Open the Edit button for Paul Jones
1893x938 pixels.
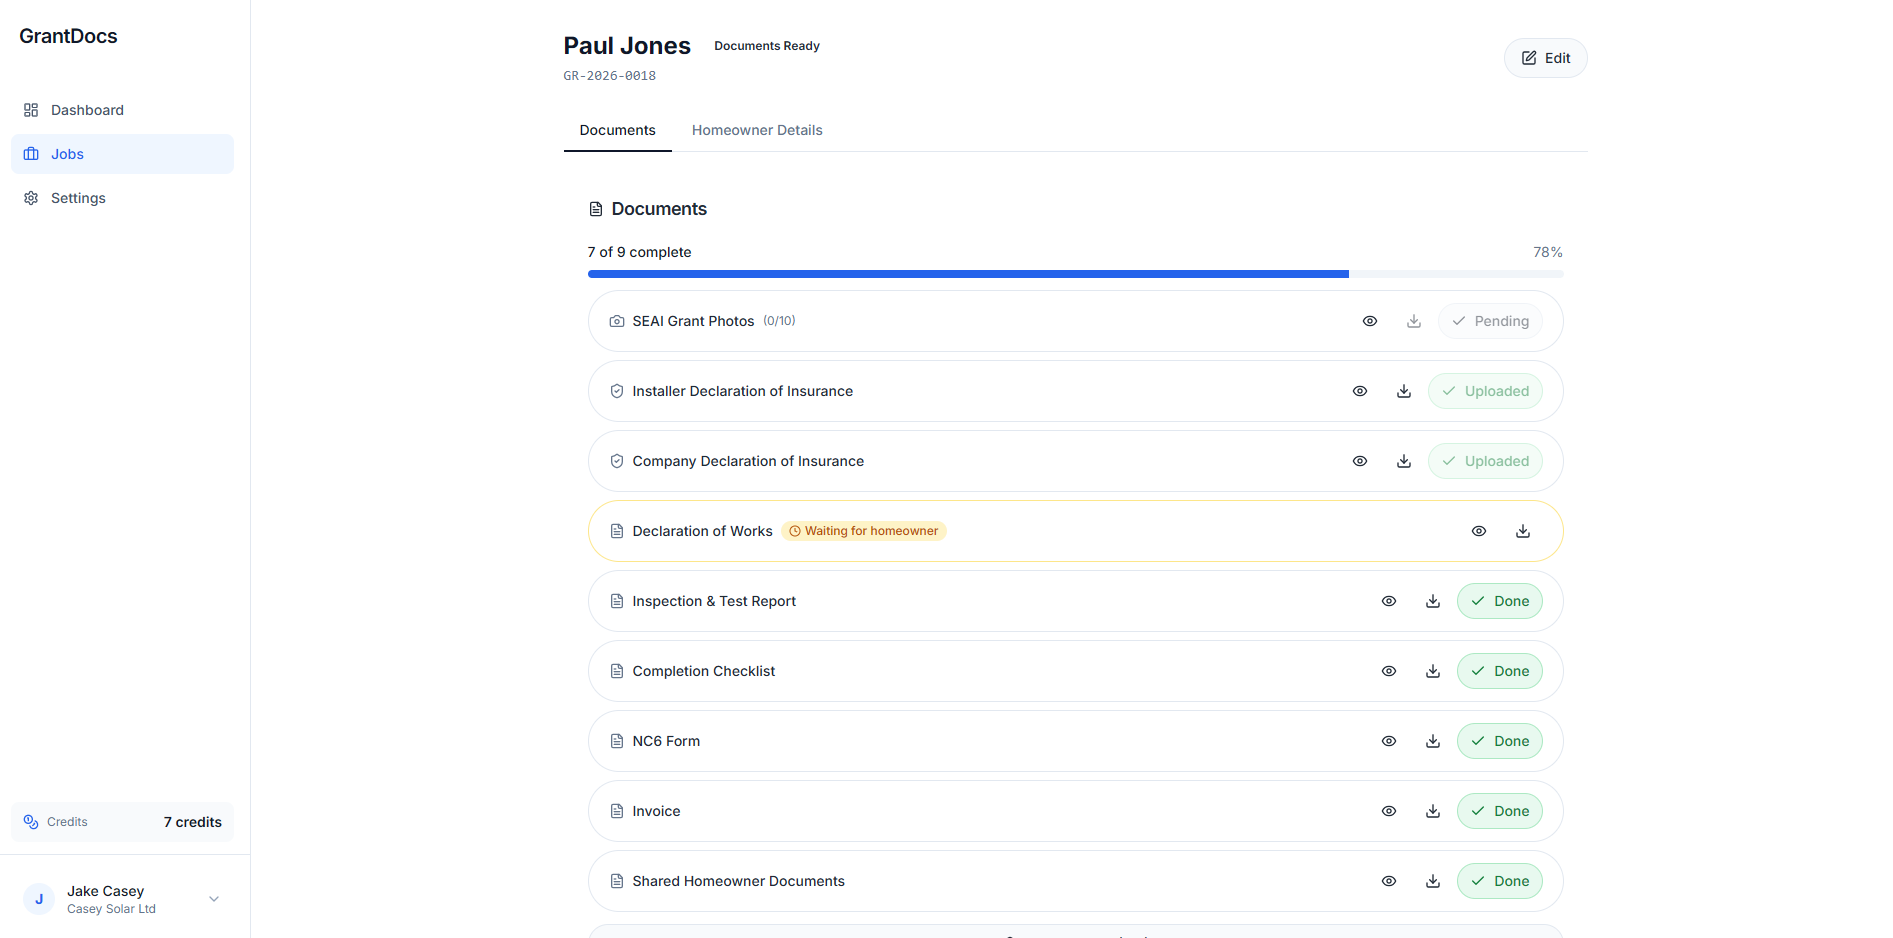click(x=1545, y=58)
